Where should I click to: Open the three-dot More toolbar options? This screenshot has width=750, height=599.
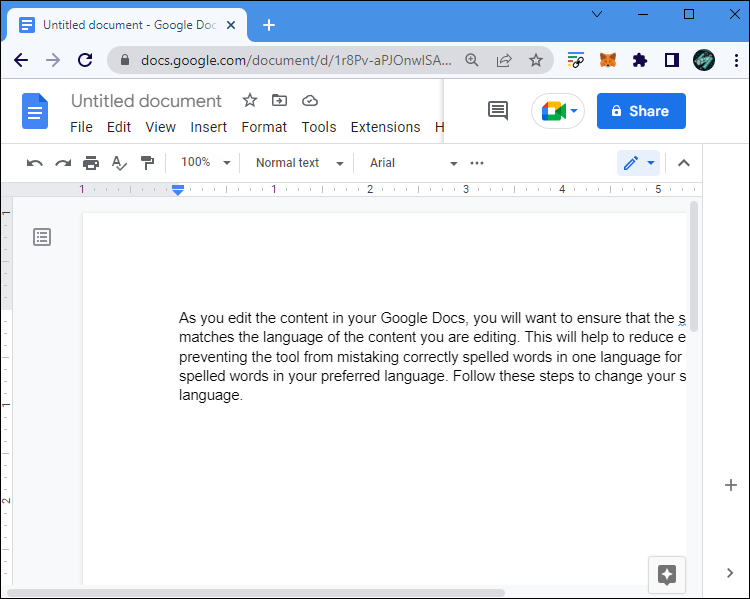pyautogui.click(x=477, y=163)
